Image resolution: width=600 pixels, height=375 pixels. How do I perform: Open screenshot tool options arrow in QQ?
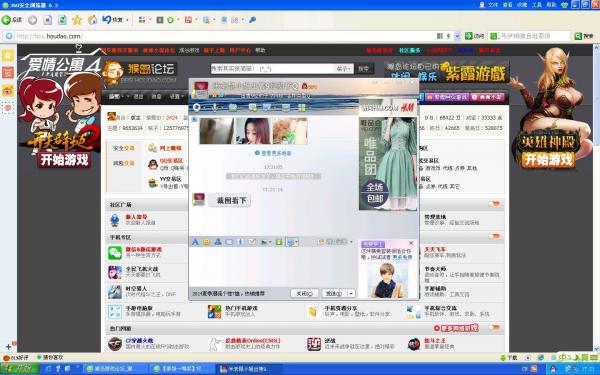[x=297, y=242]
